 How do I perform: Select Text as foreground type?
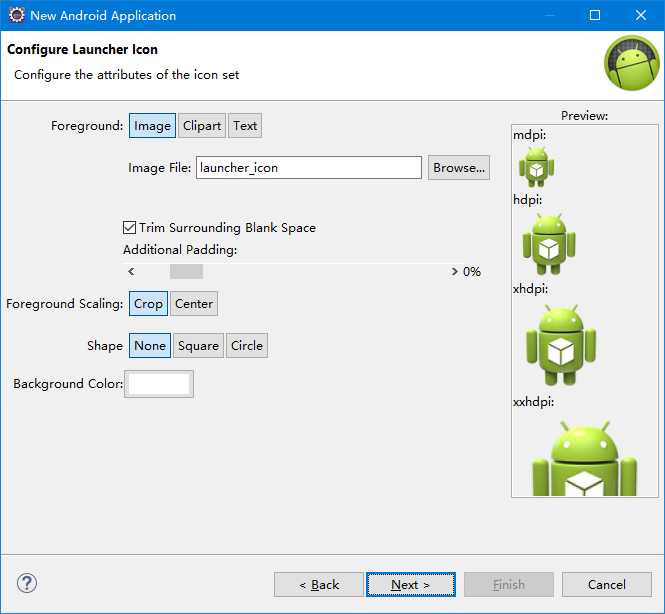[245, 126]
